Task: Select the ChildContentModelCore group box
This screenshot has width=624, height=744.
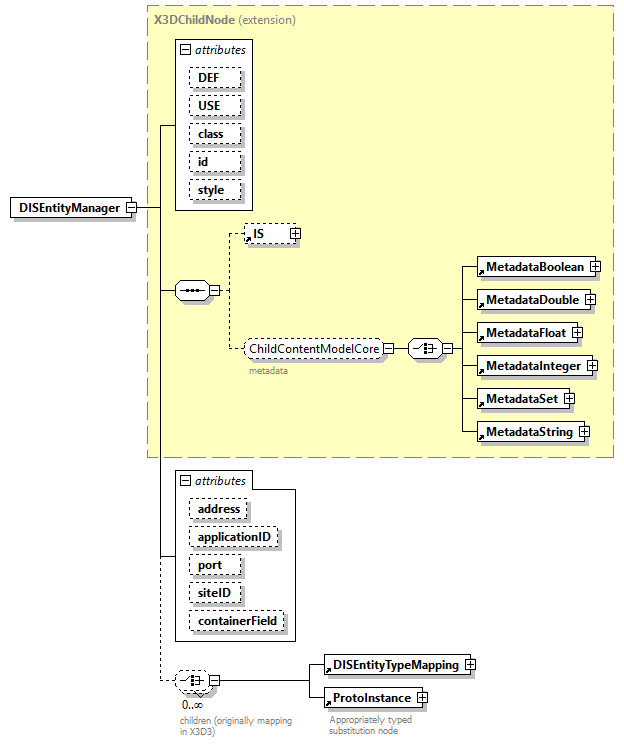Action: click(313, 349)
